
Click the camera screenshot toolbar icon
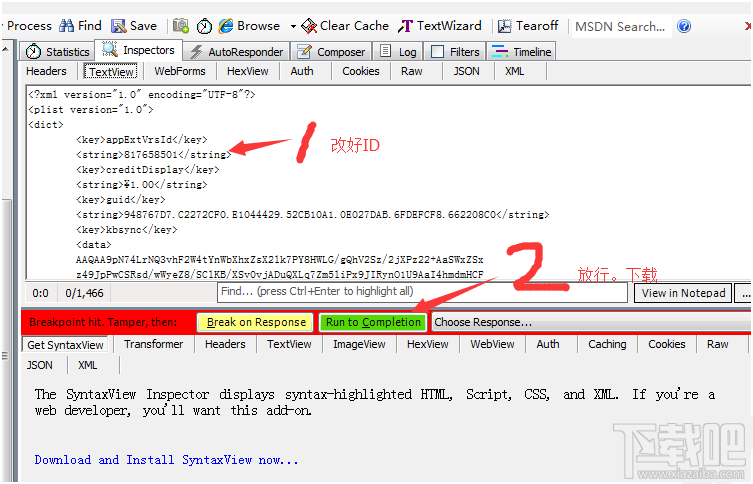[x=181, y=26]
